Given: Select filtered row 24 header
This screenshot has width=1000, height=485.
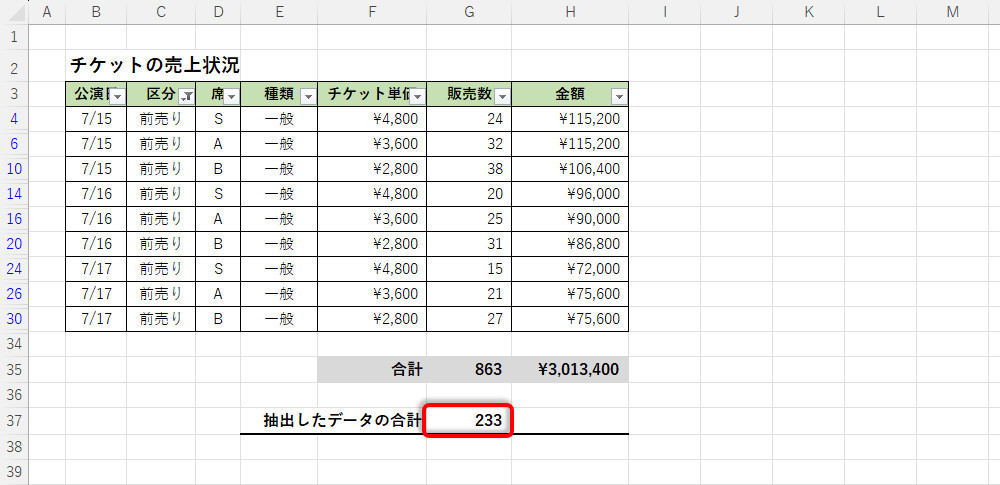Looking at the screenshot, I should click(x=14, y=269).
